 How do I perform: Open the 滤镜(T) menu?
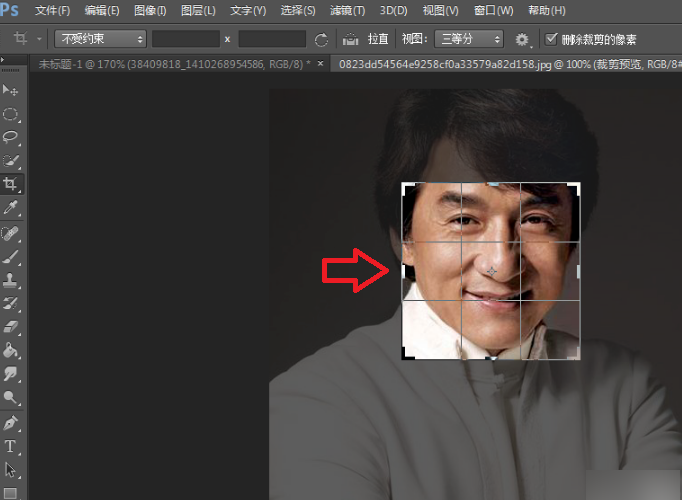tap(347, 10)
